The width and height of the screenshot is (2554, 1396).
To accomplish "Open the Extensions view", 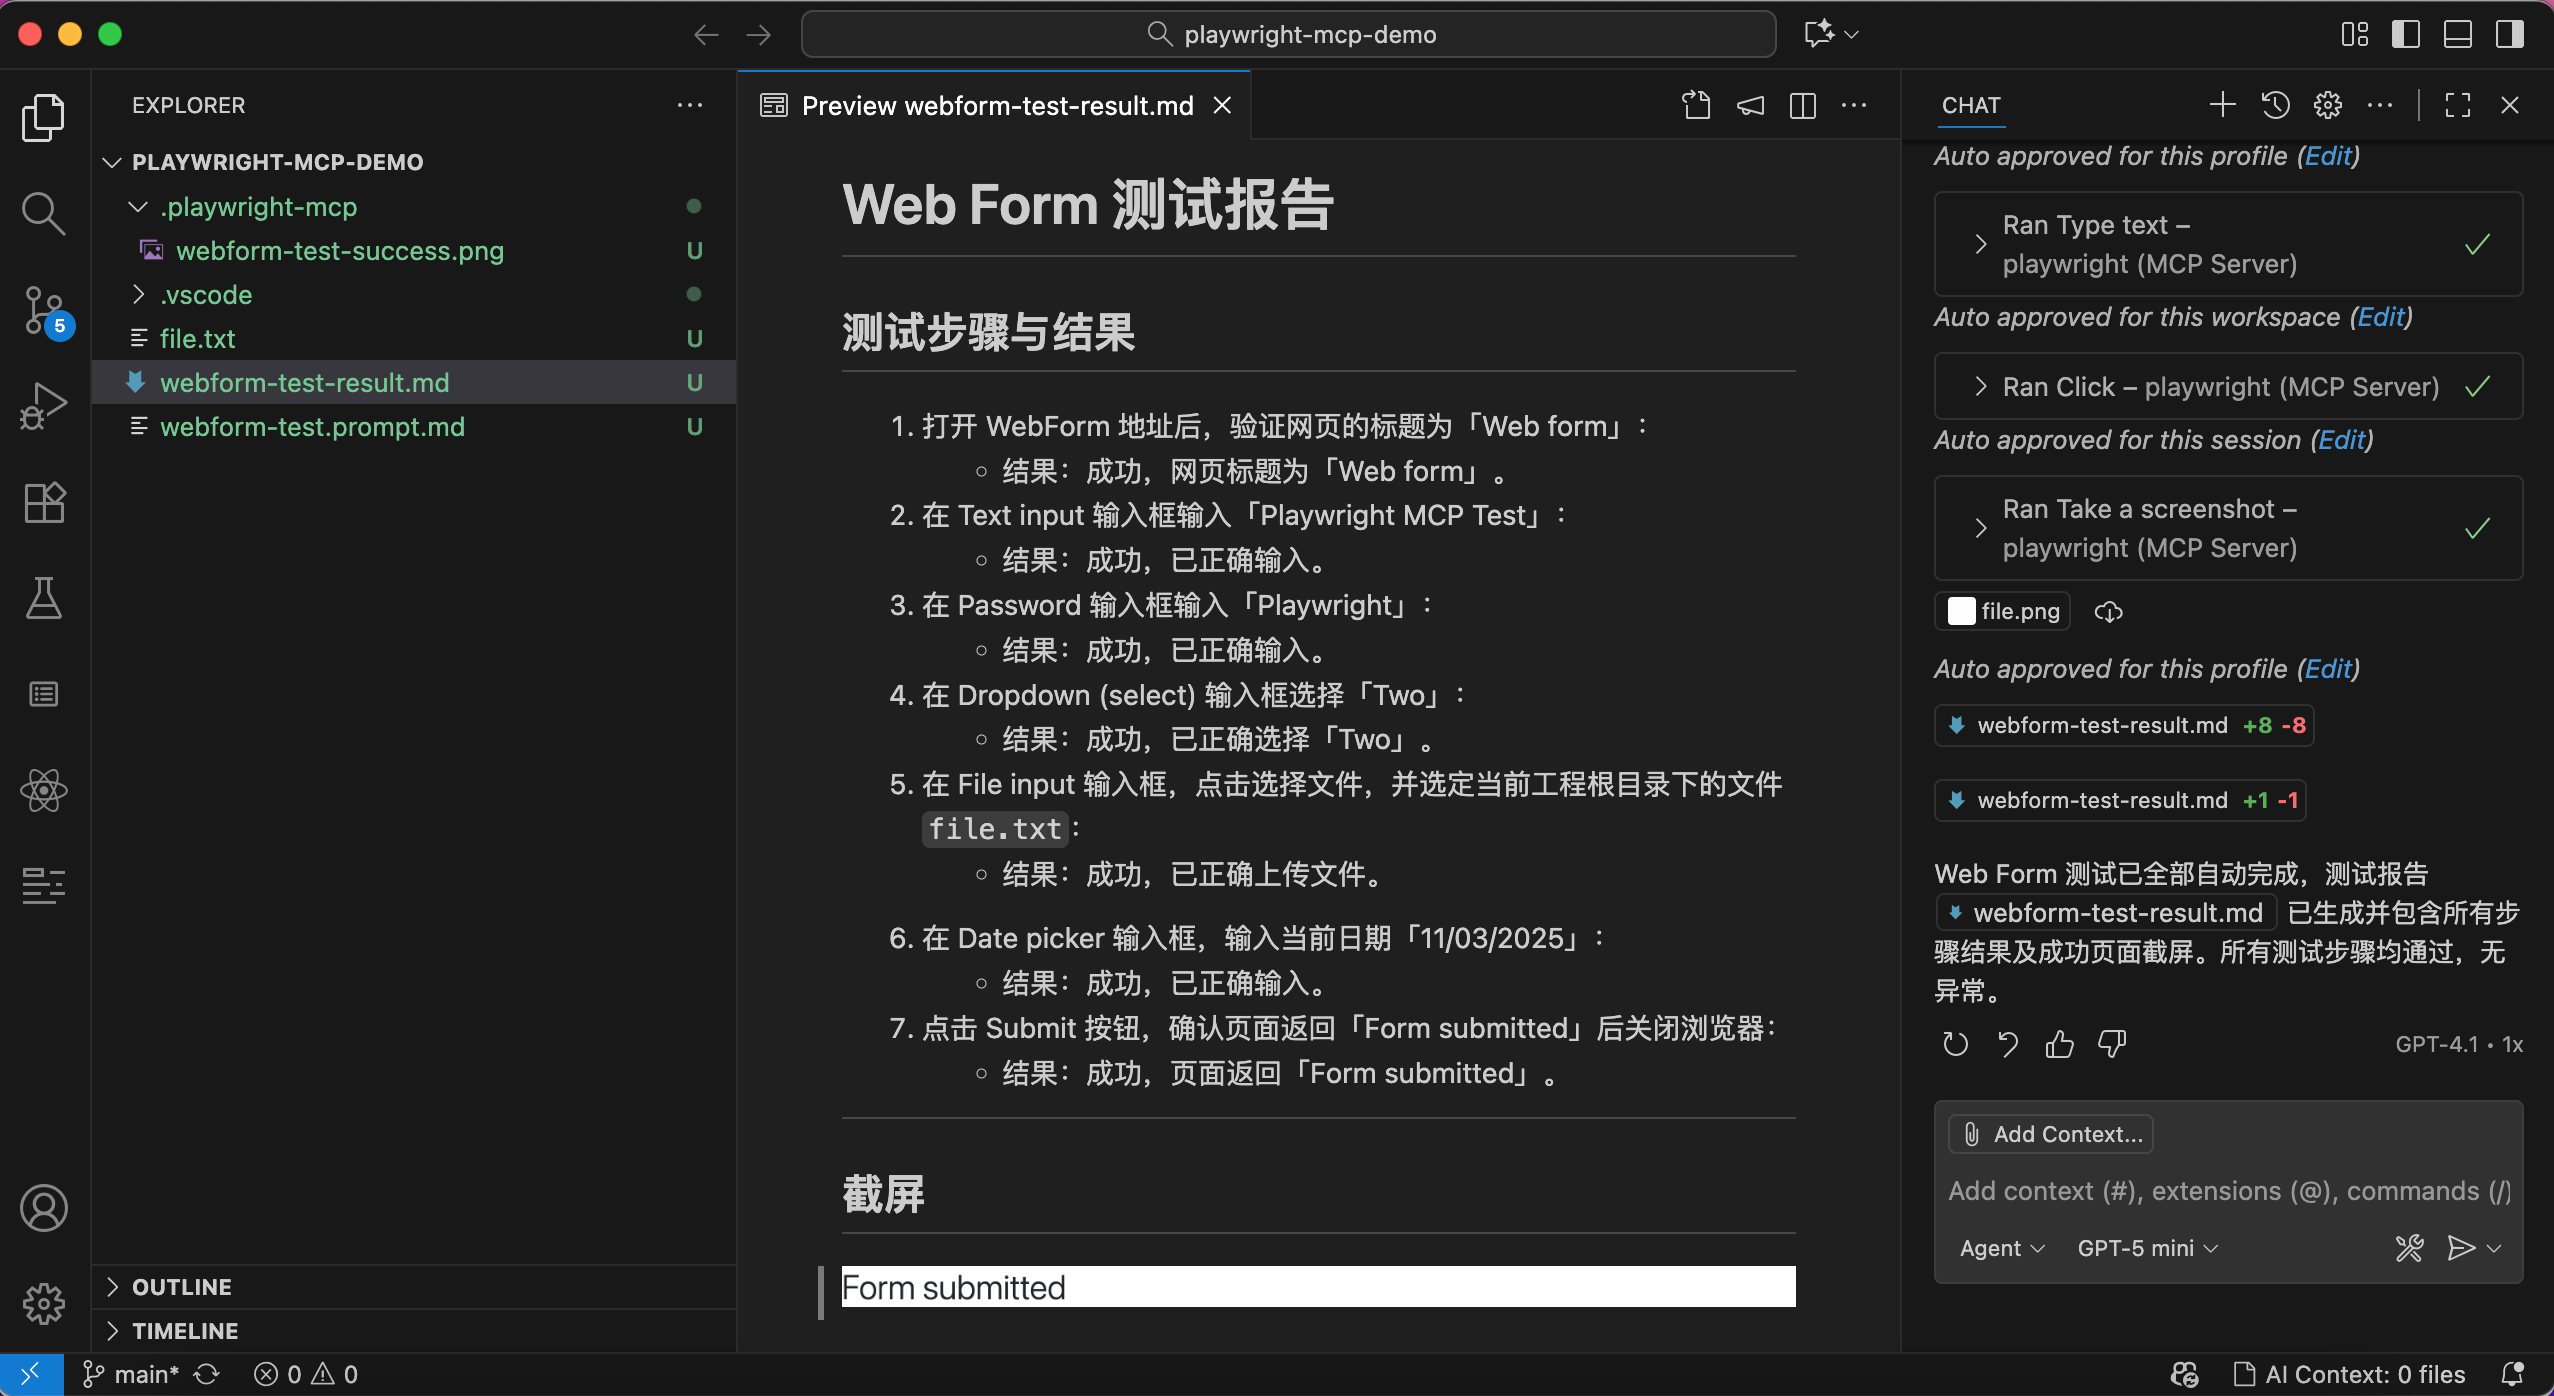I will click(x=43, y=502).
